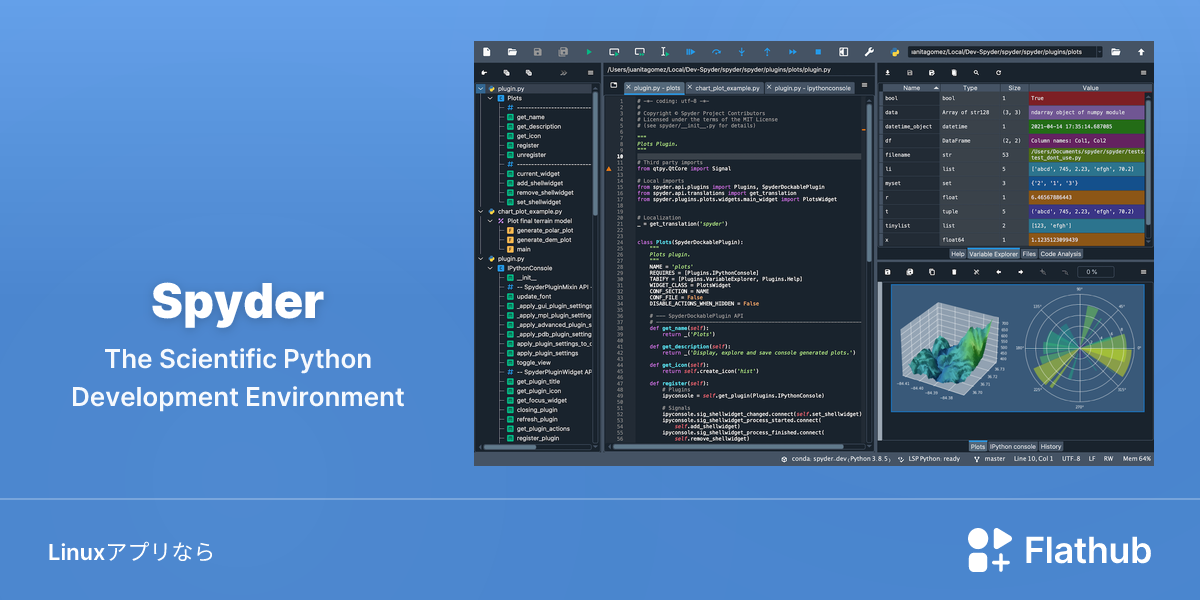Toggle maximize current pane
The height and width of the screenshot is (600, 1200).
point(843,51)
